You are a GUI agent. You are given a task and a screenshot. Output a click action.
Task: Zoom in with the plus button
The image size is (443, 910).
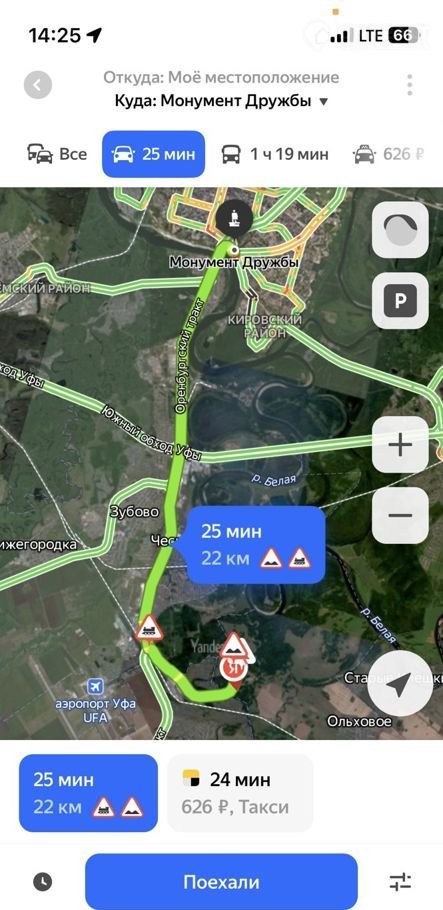[x=400, y=445]
